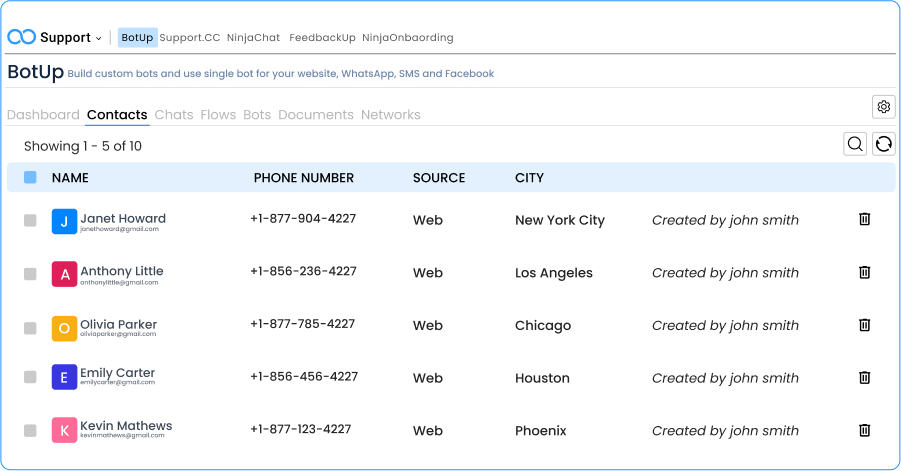Delete Anthony Little using trash icon
This screenshot has width=901, height=471.
click(x=865, y=272)
